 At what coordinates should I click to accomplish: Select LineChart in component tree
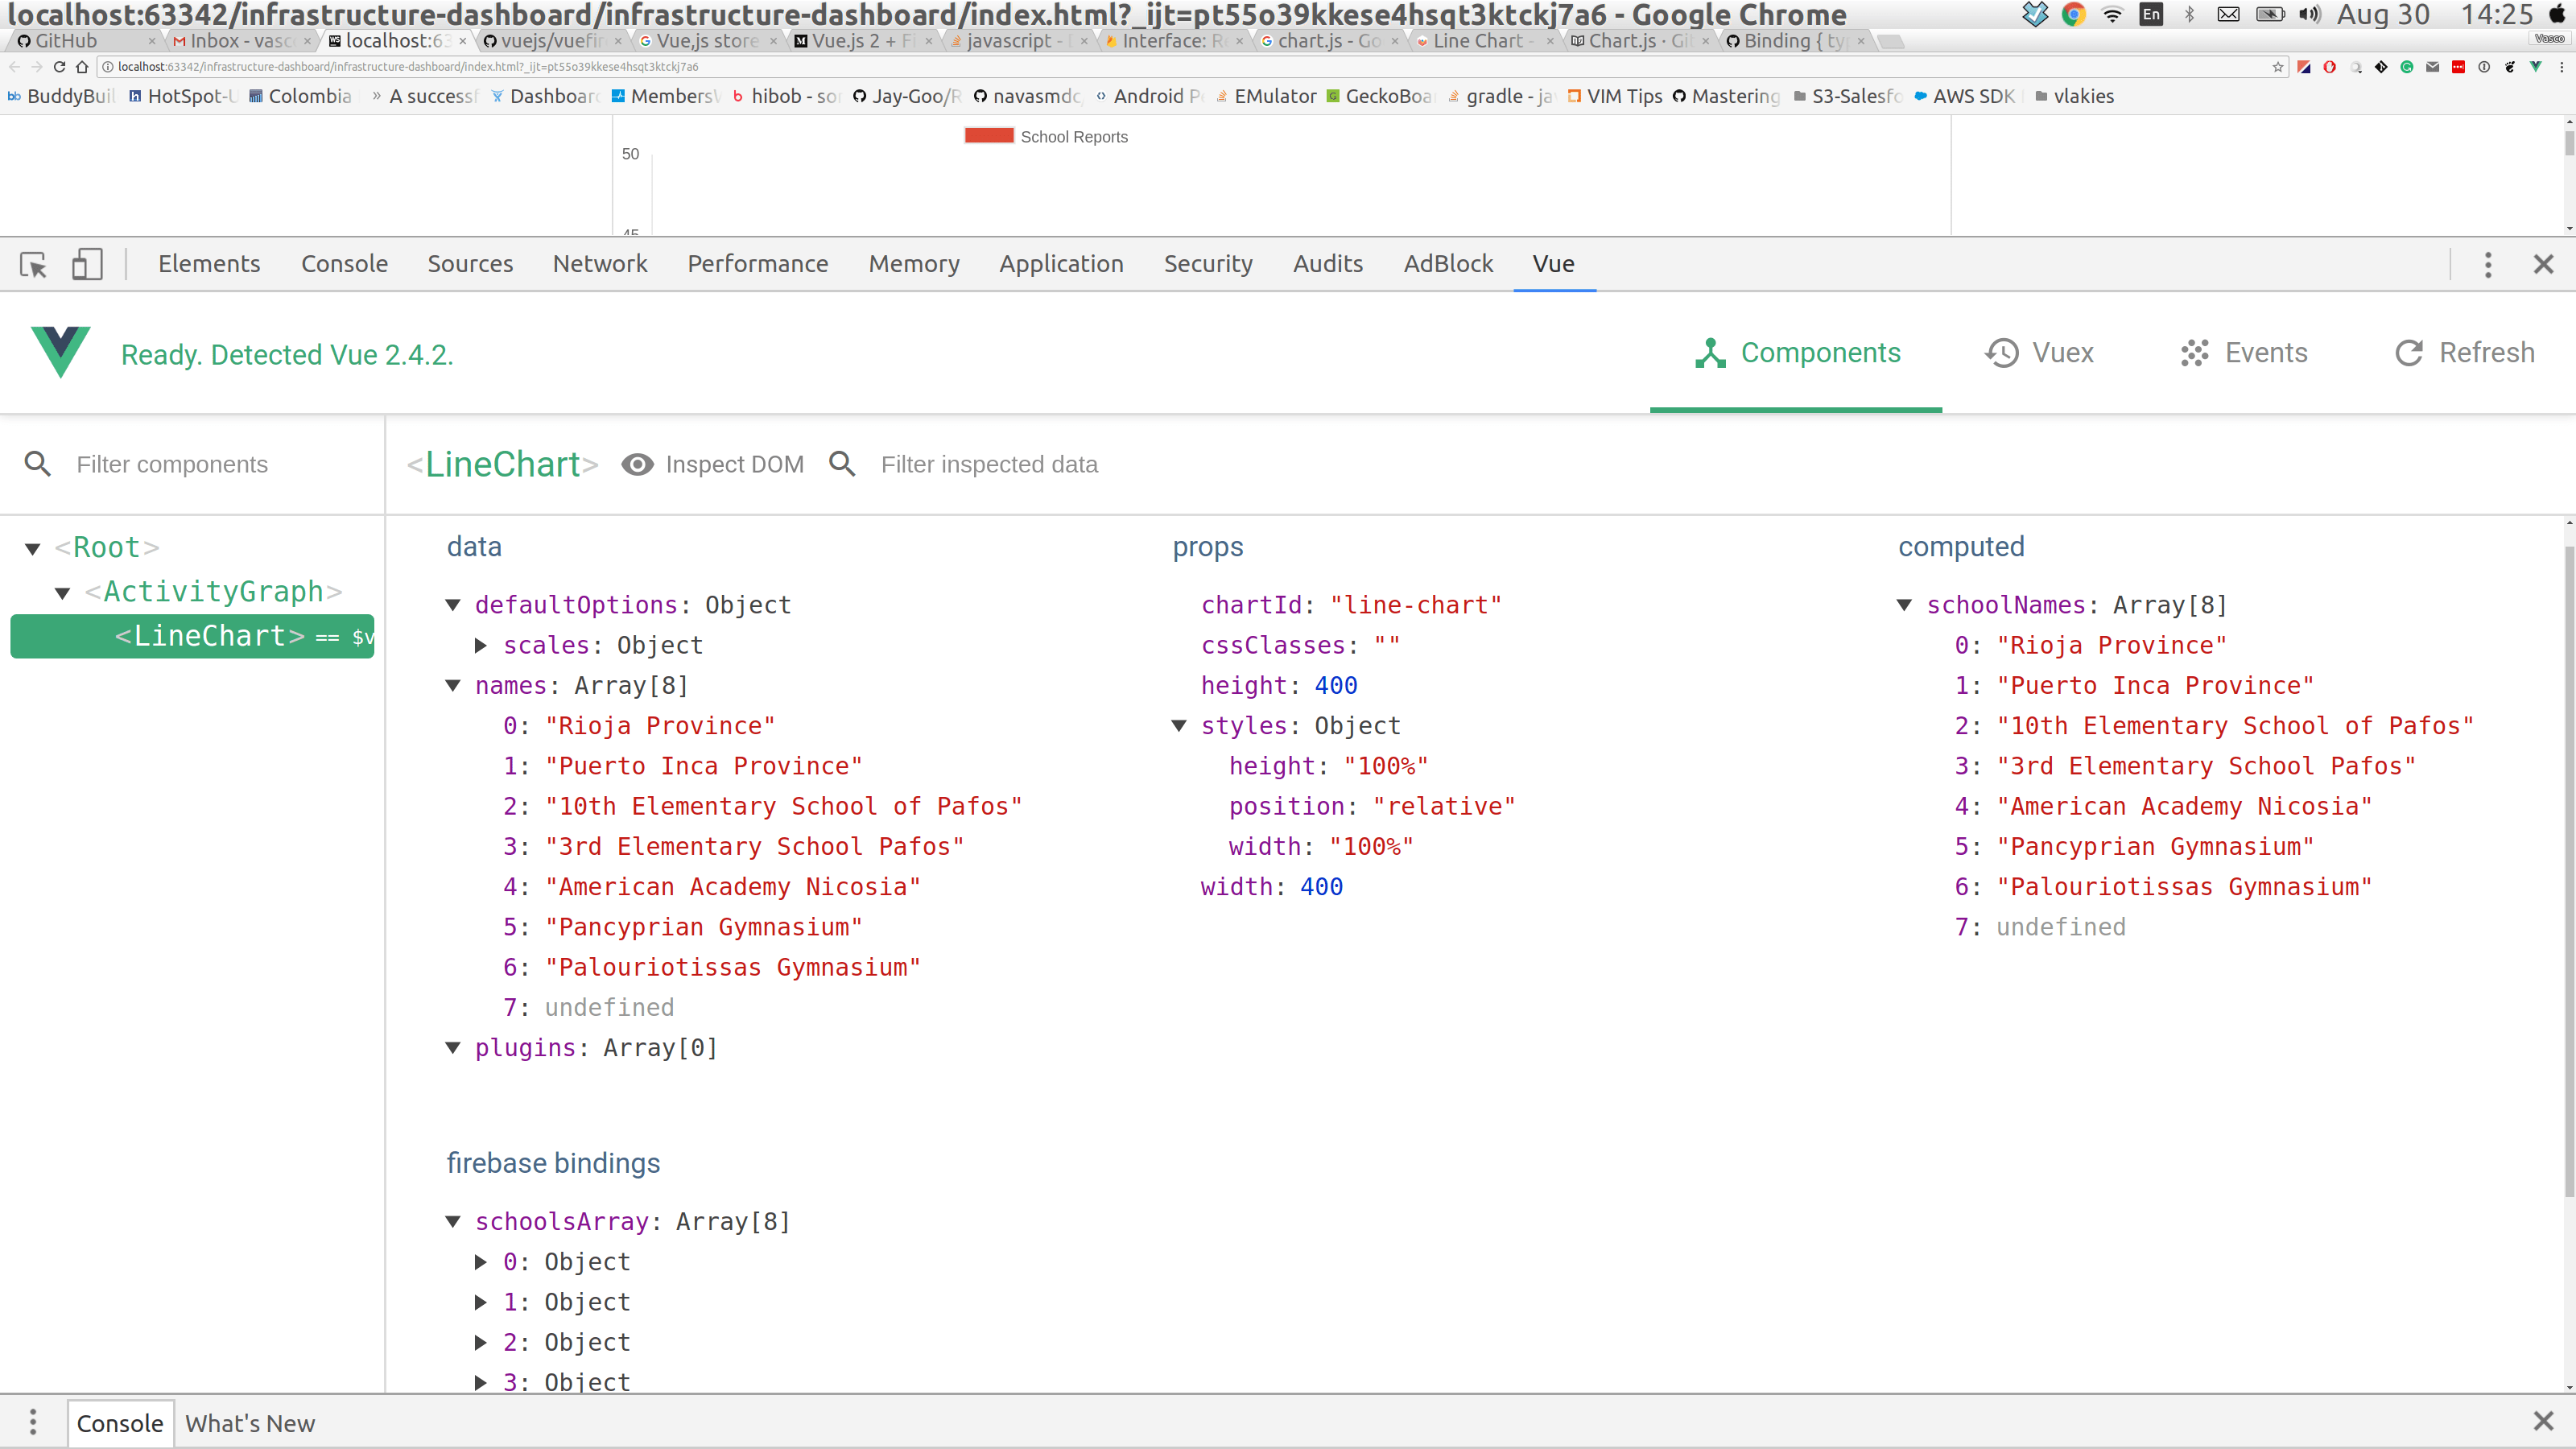192,636
